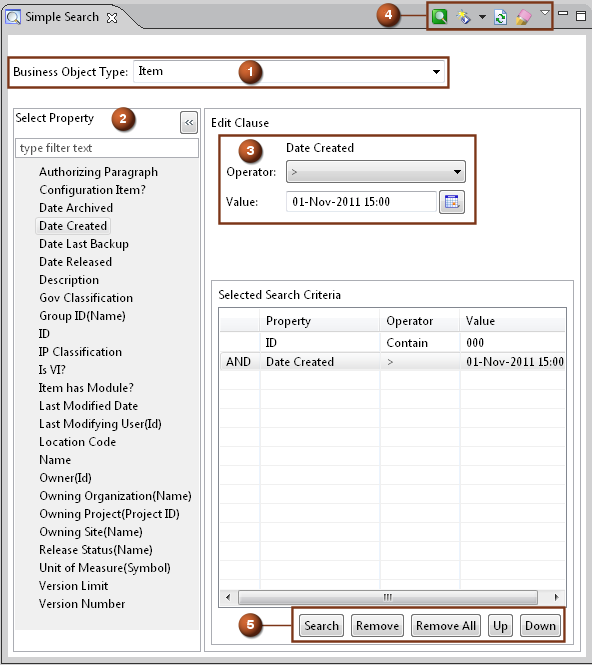
Task: Click the Simple Search magnifier tab icon
Action: (13, 17)
